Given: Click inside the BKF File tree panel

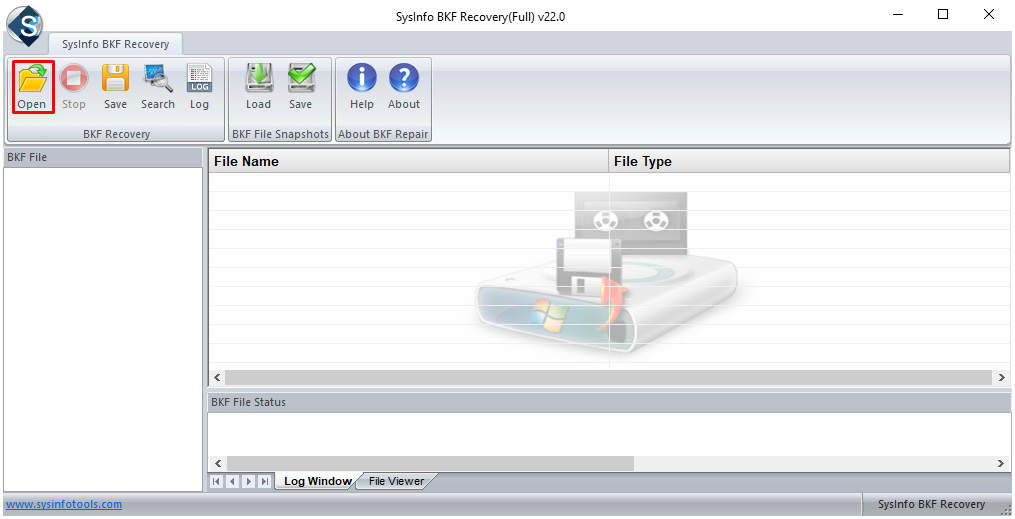Looking at the screenshot, I should click(x=103, y=329).
